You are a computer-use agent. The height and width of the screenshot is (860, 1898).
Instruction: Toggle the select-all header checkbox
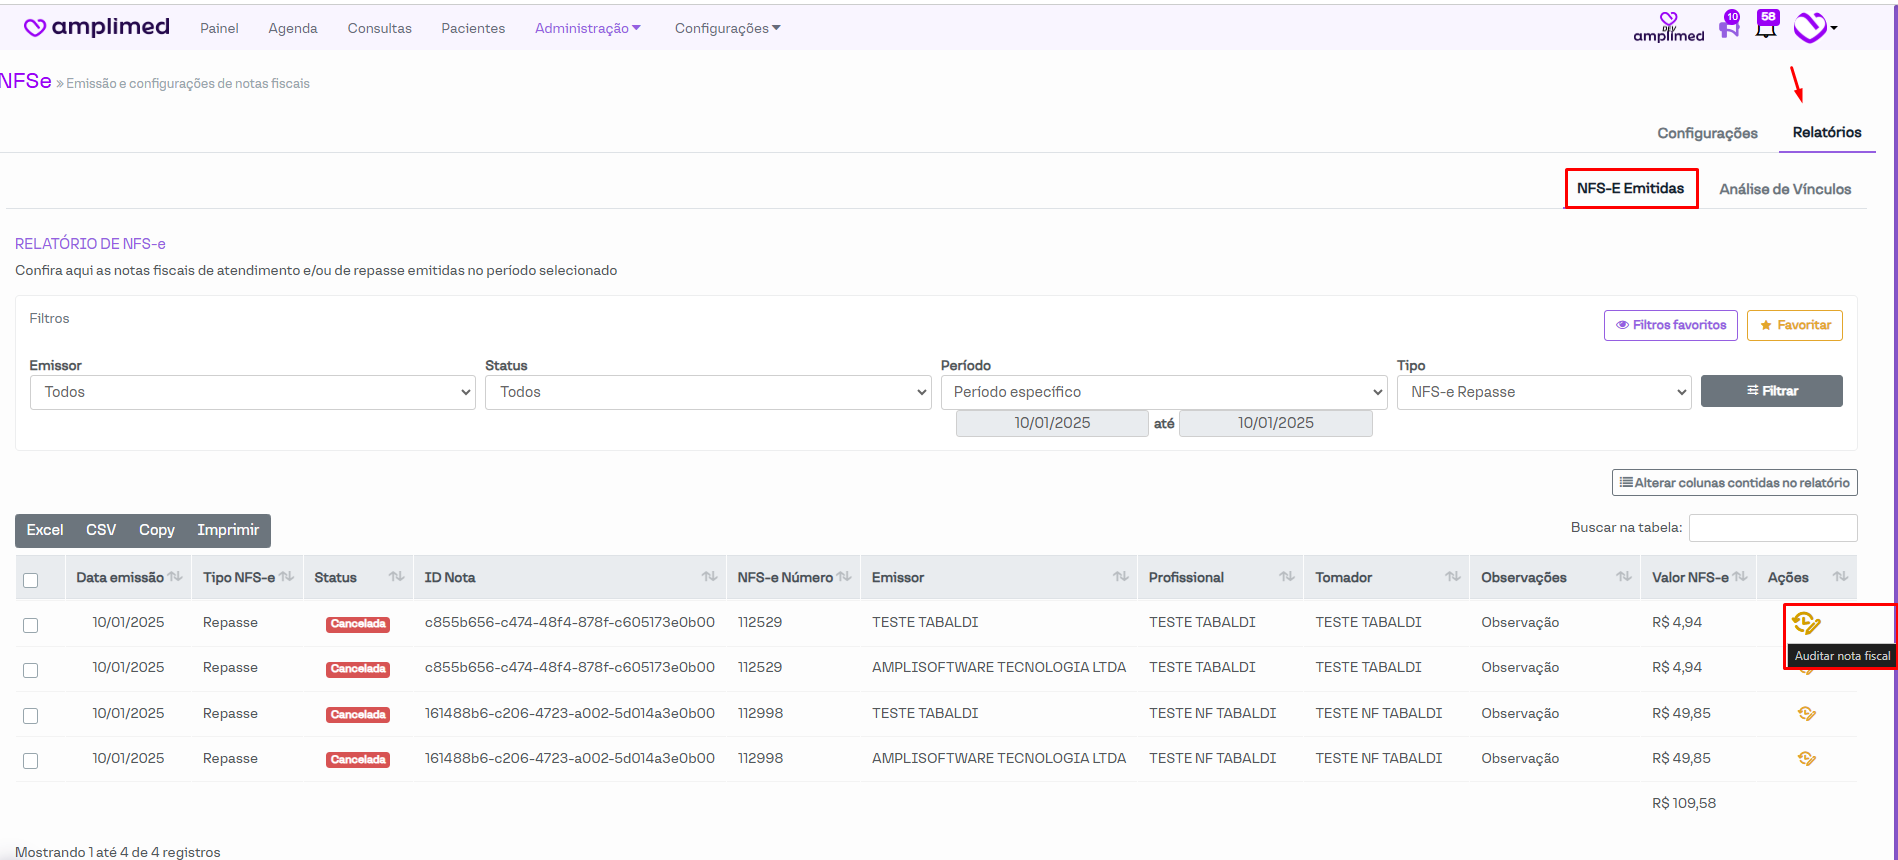click(31, 580)
